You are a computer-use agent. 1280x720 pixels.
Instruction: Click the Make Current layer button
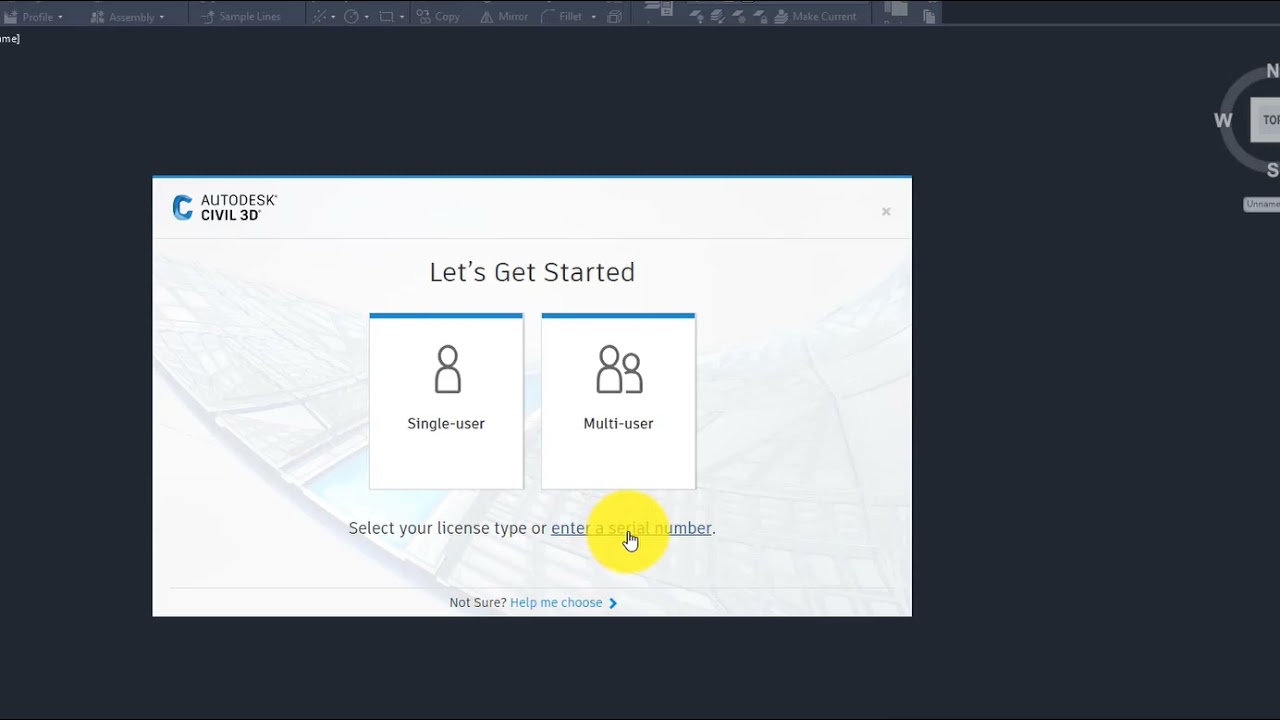814,17
